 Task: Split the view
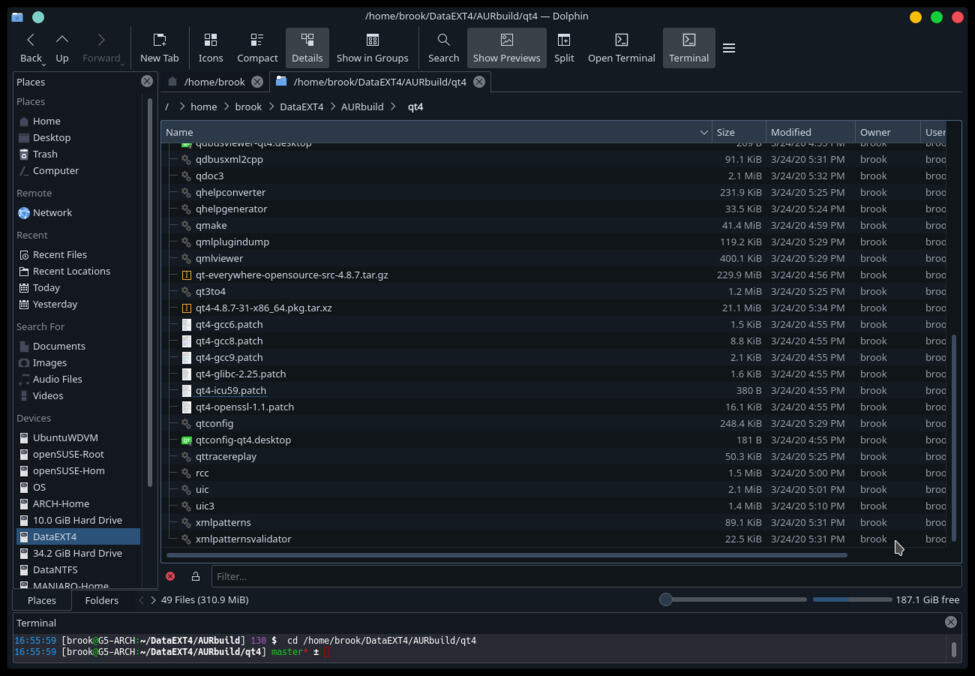(564, 48)
